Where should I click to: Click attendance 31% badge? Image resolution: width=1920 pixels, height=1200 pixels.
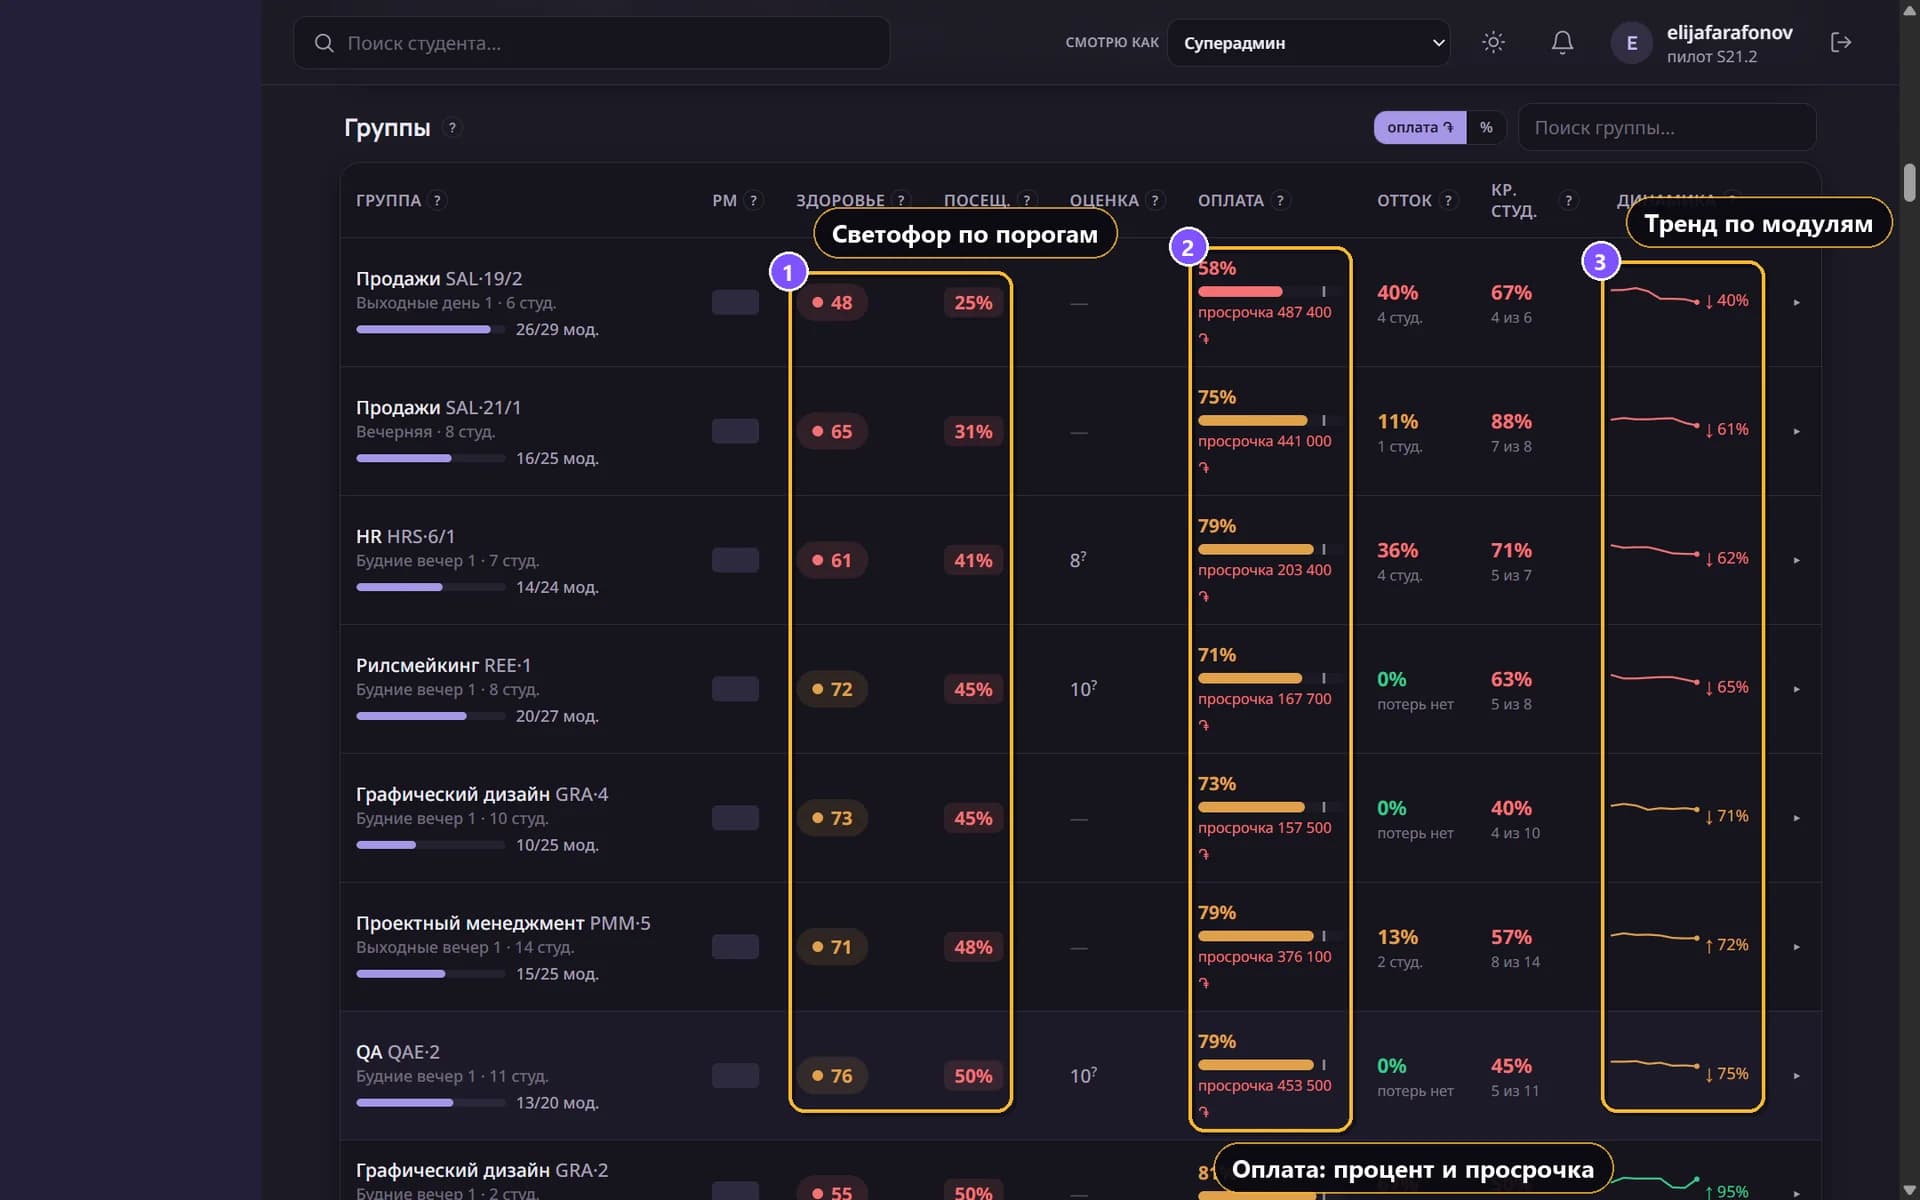click(973, 431)
